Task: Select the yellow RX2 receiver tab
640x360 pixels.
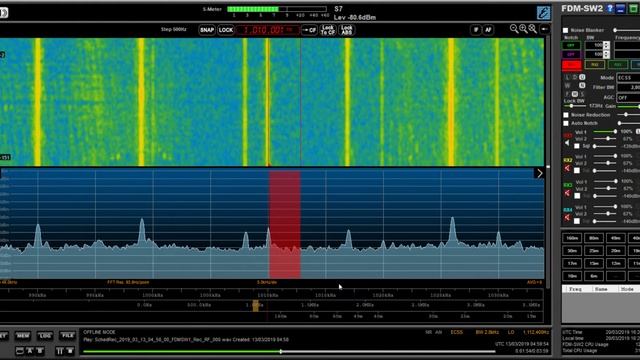Action: point(595,65)
